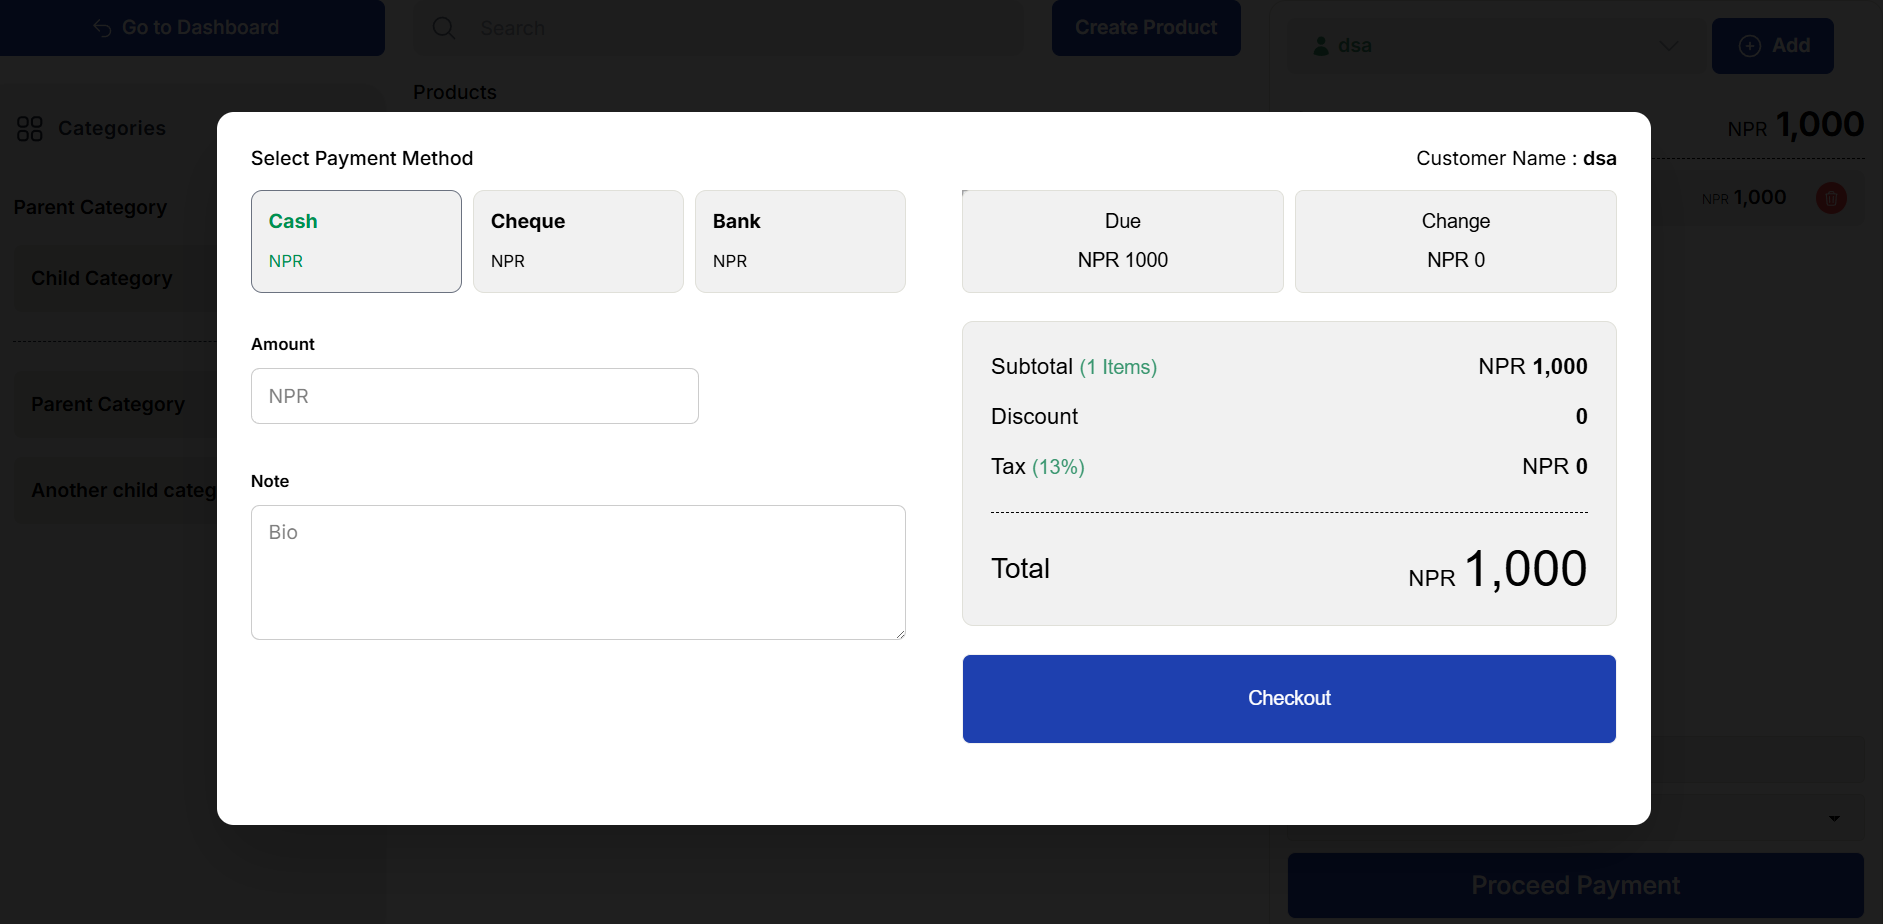Select Cheque as the payment method

pos(578,241)
